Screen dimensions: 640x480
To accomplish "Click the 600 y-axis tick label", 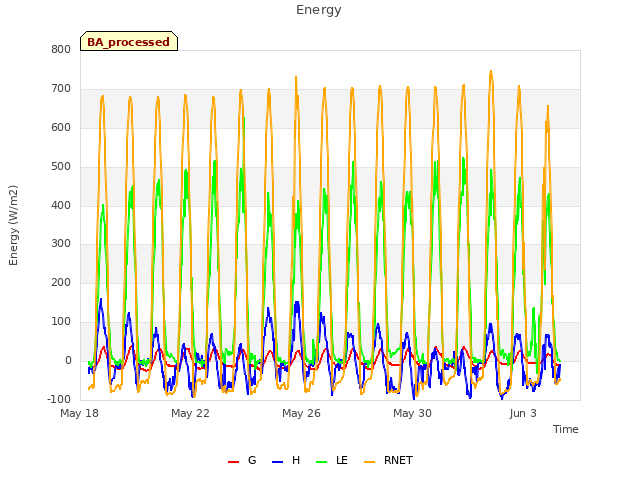I will pyautogui.click(x=61, y=127).
